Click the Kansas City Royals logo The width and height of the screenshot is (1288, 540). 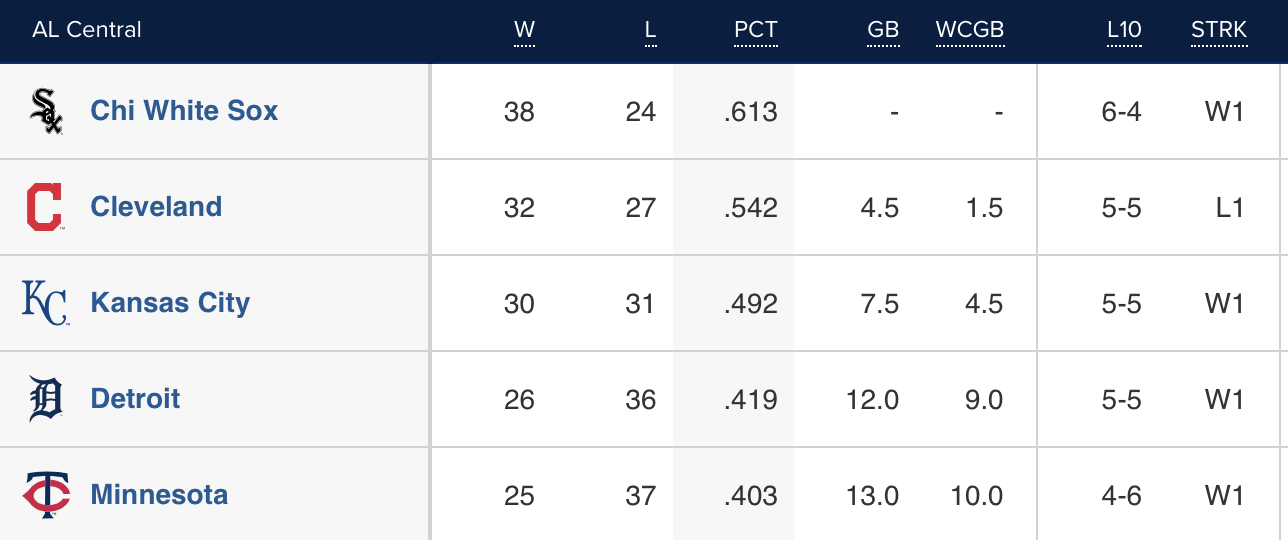coord(45,303)
